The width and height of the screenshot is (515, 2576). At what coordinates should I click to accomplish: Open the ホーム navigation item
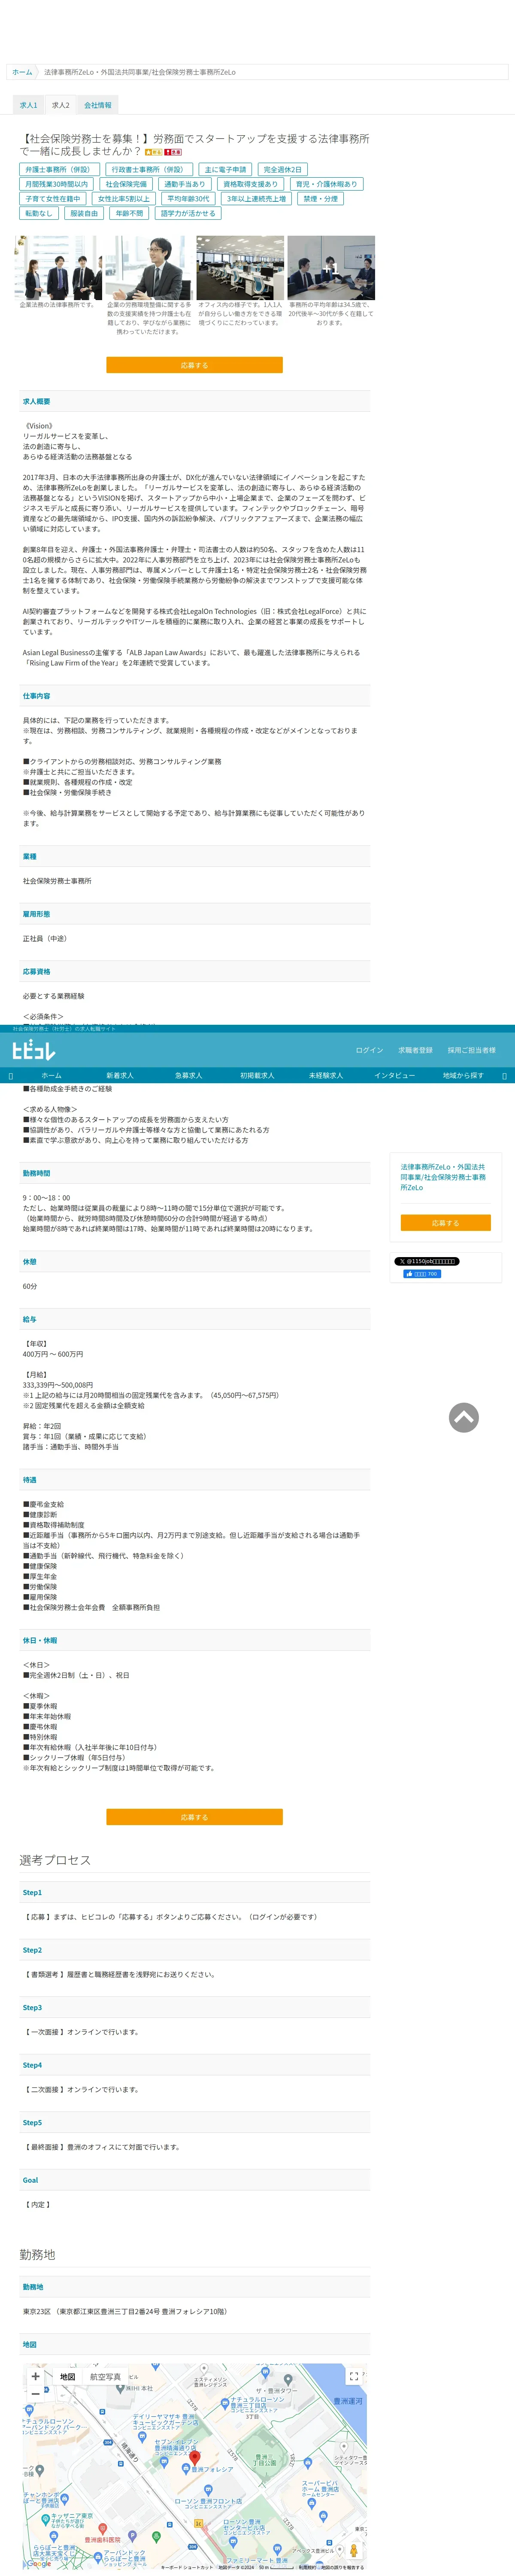point(51,1075)
